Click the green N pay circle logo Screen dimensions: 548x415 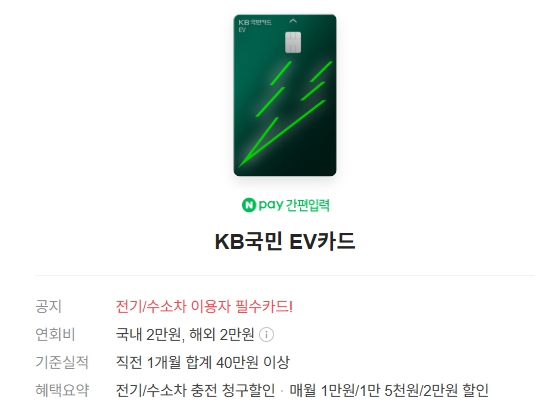point(248,205)
